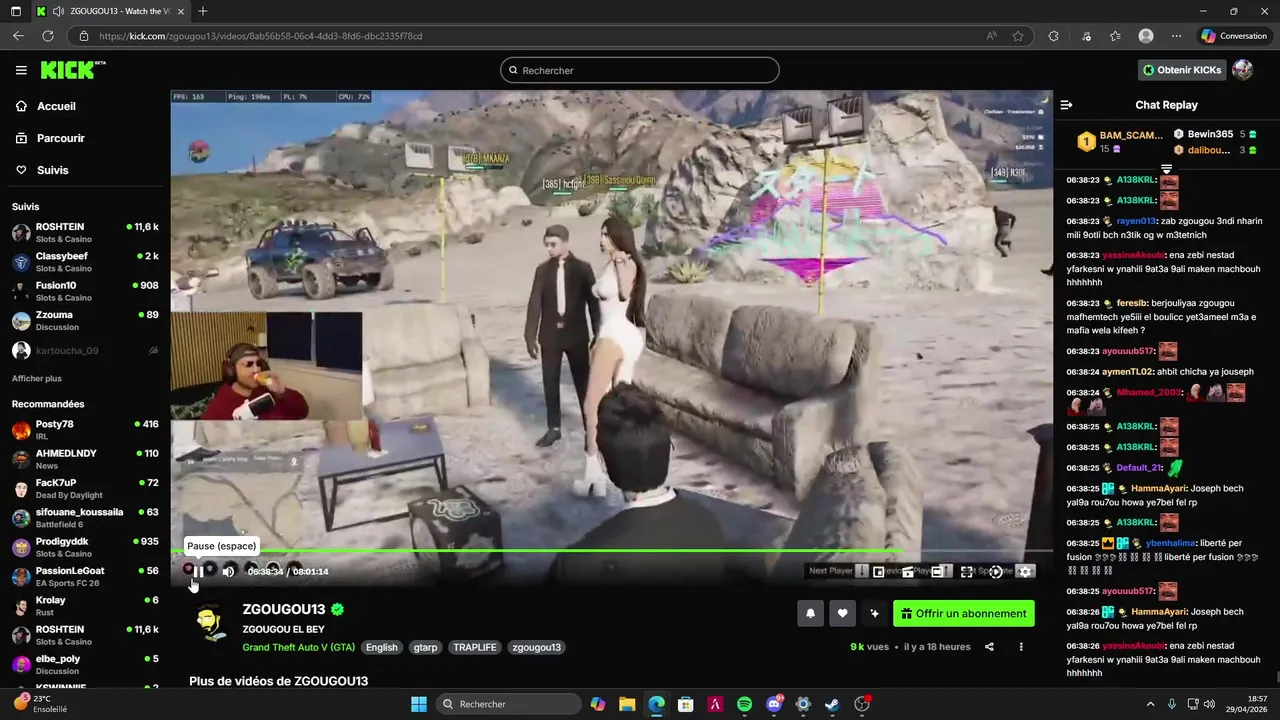Open Classybeef channel in sidebar
Viewport: 1280px width, 720px height.
85,262
